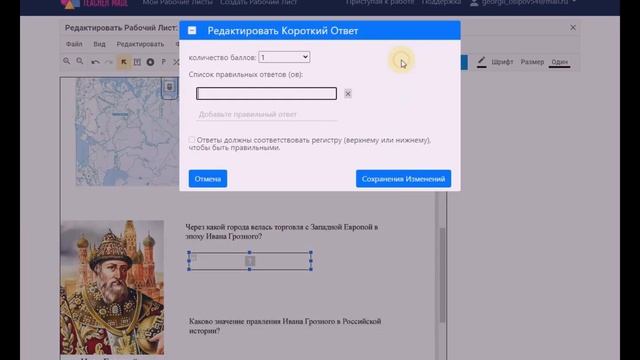The width and height of the screenshot is (640, 360).
Task: Open the Вид menu
Action: tap(99, 44)
